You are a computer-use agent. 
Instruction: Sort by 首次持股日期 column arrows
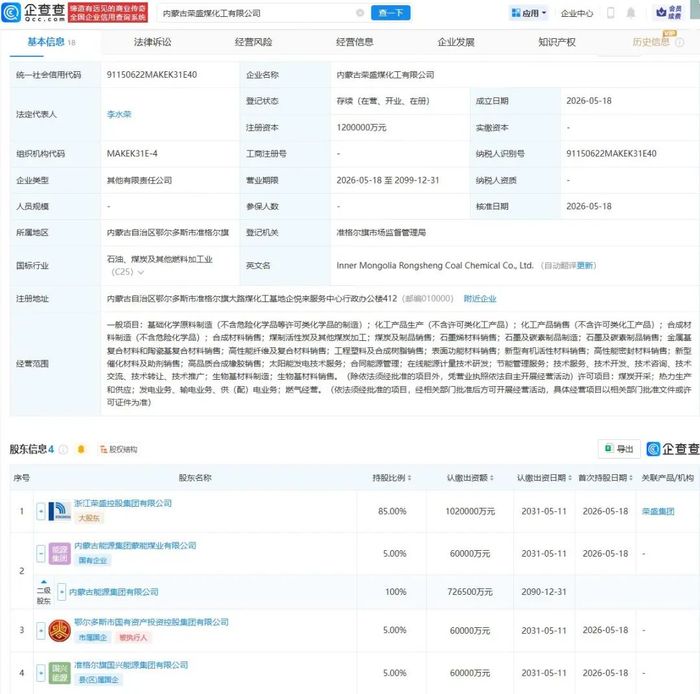(631, 478)
